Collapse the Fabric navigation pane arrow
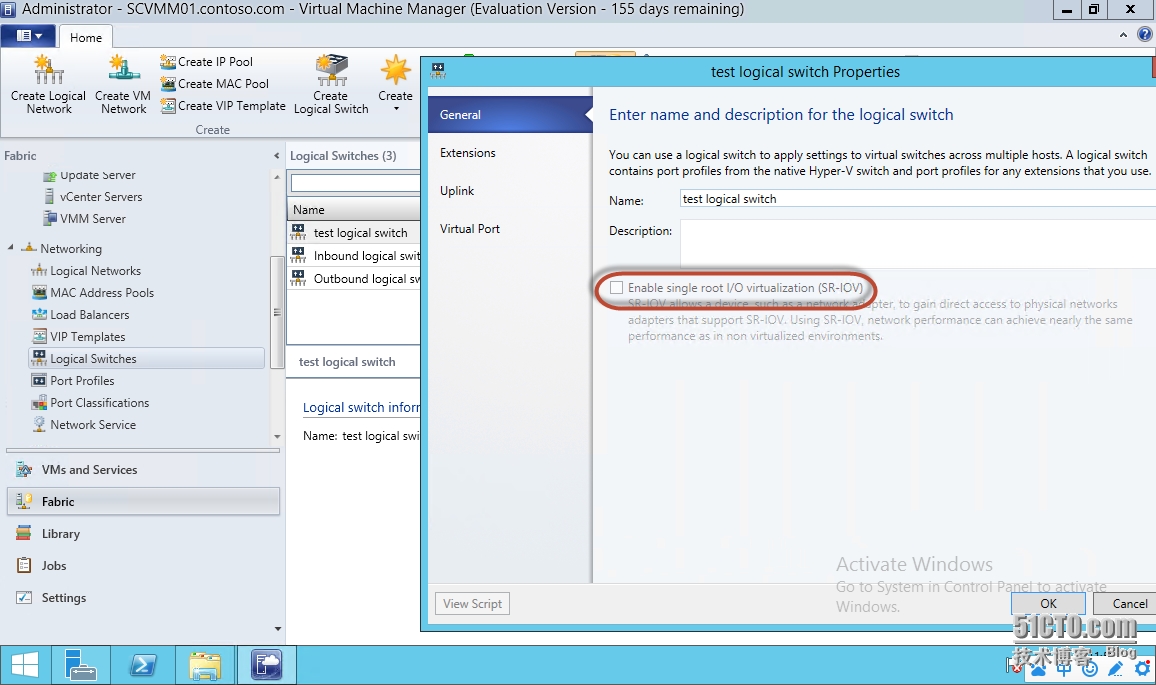 pos(276,156)
